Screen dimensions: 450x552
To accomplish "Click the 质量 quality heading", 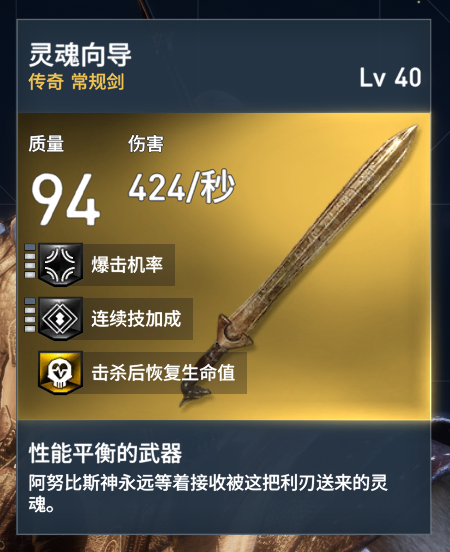I will pyautogui.click(x=46, y=144).
